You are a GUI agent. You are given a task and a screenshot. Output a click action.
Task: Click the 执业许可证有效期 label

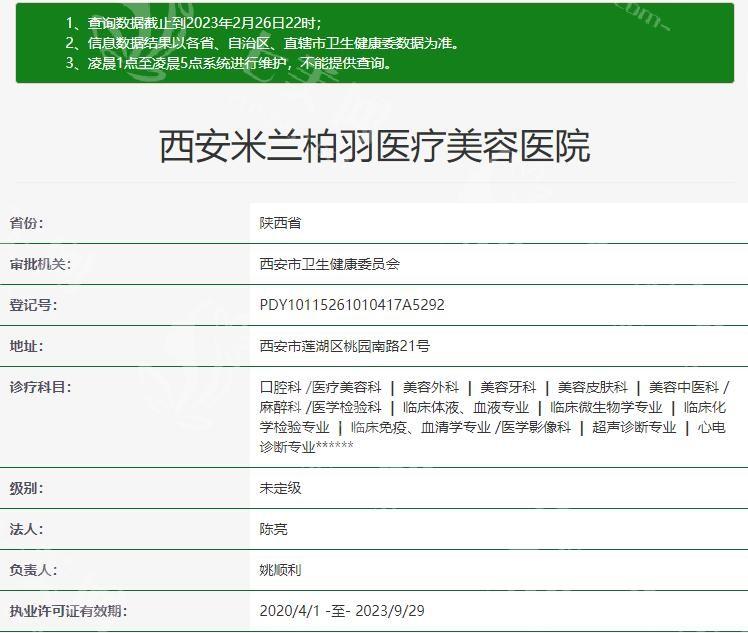pyautogui.click(x=68, y=611)
